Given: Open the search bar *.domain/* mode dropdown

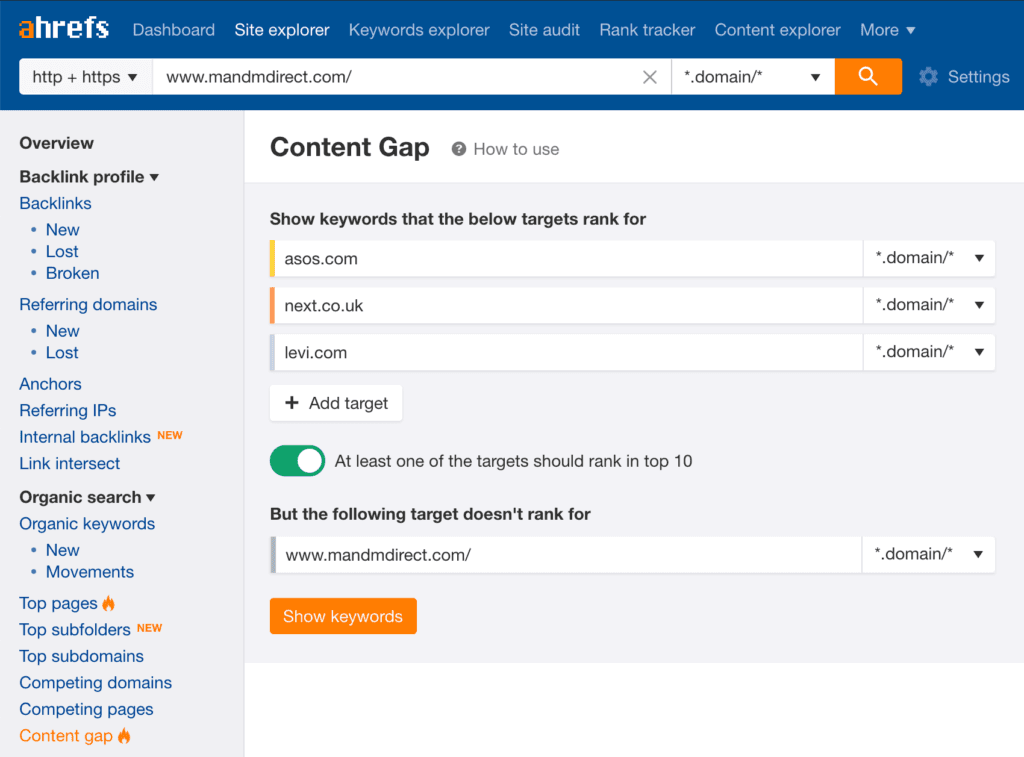Looking at the screenshot, I should (752, 77).
